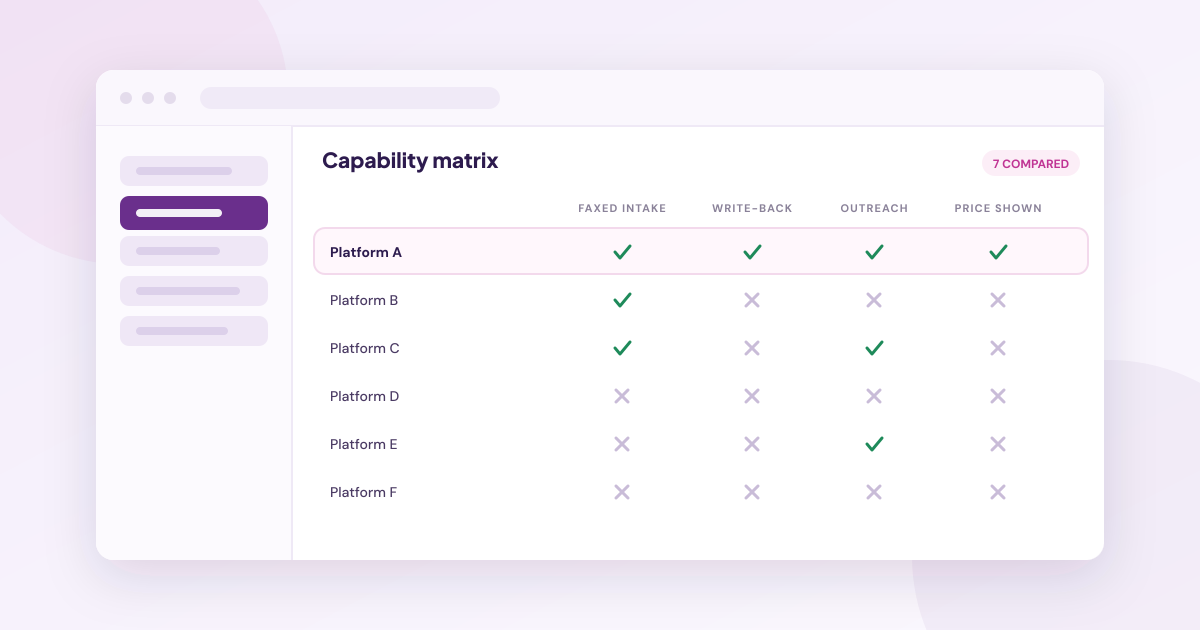Image resolution: width=1200 pixels, height=630 pixels.
Task: Select the highlighted purple sidebar item
Action: 194,213
